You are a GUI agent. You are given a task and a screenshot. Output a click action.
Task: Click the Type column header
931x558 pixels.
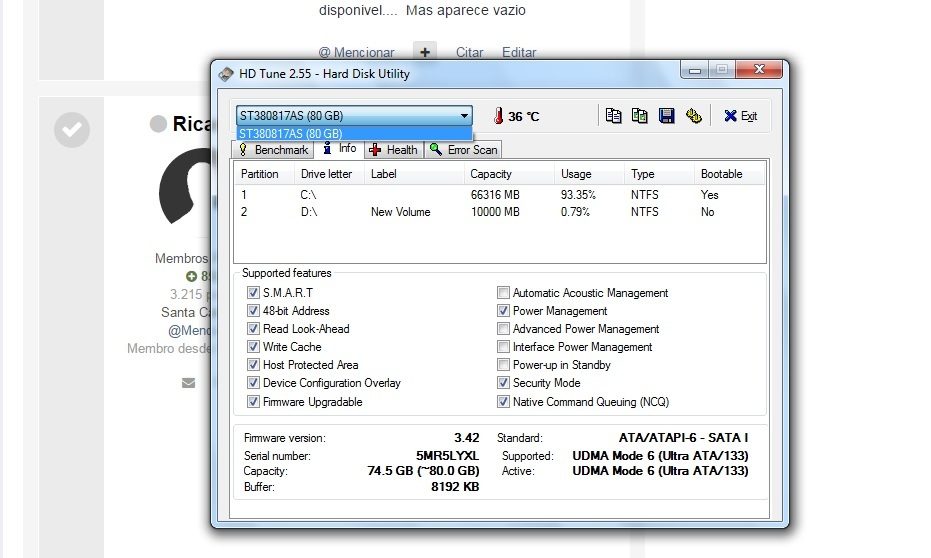(x=659, y=174)
